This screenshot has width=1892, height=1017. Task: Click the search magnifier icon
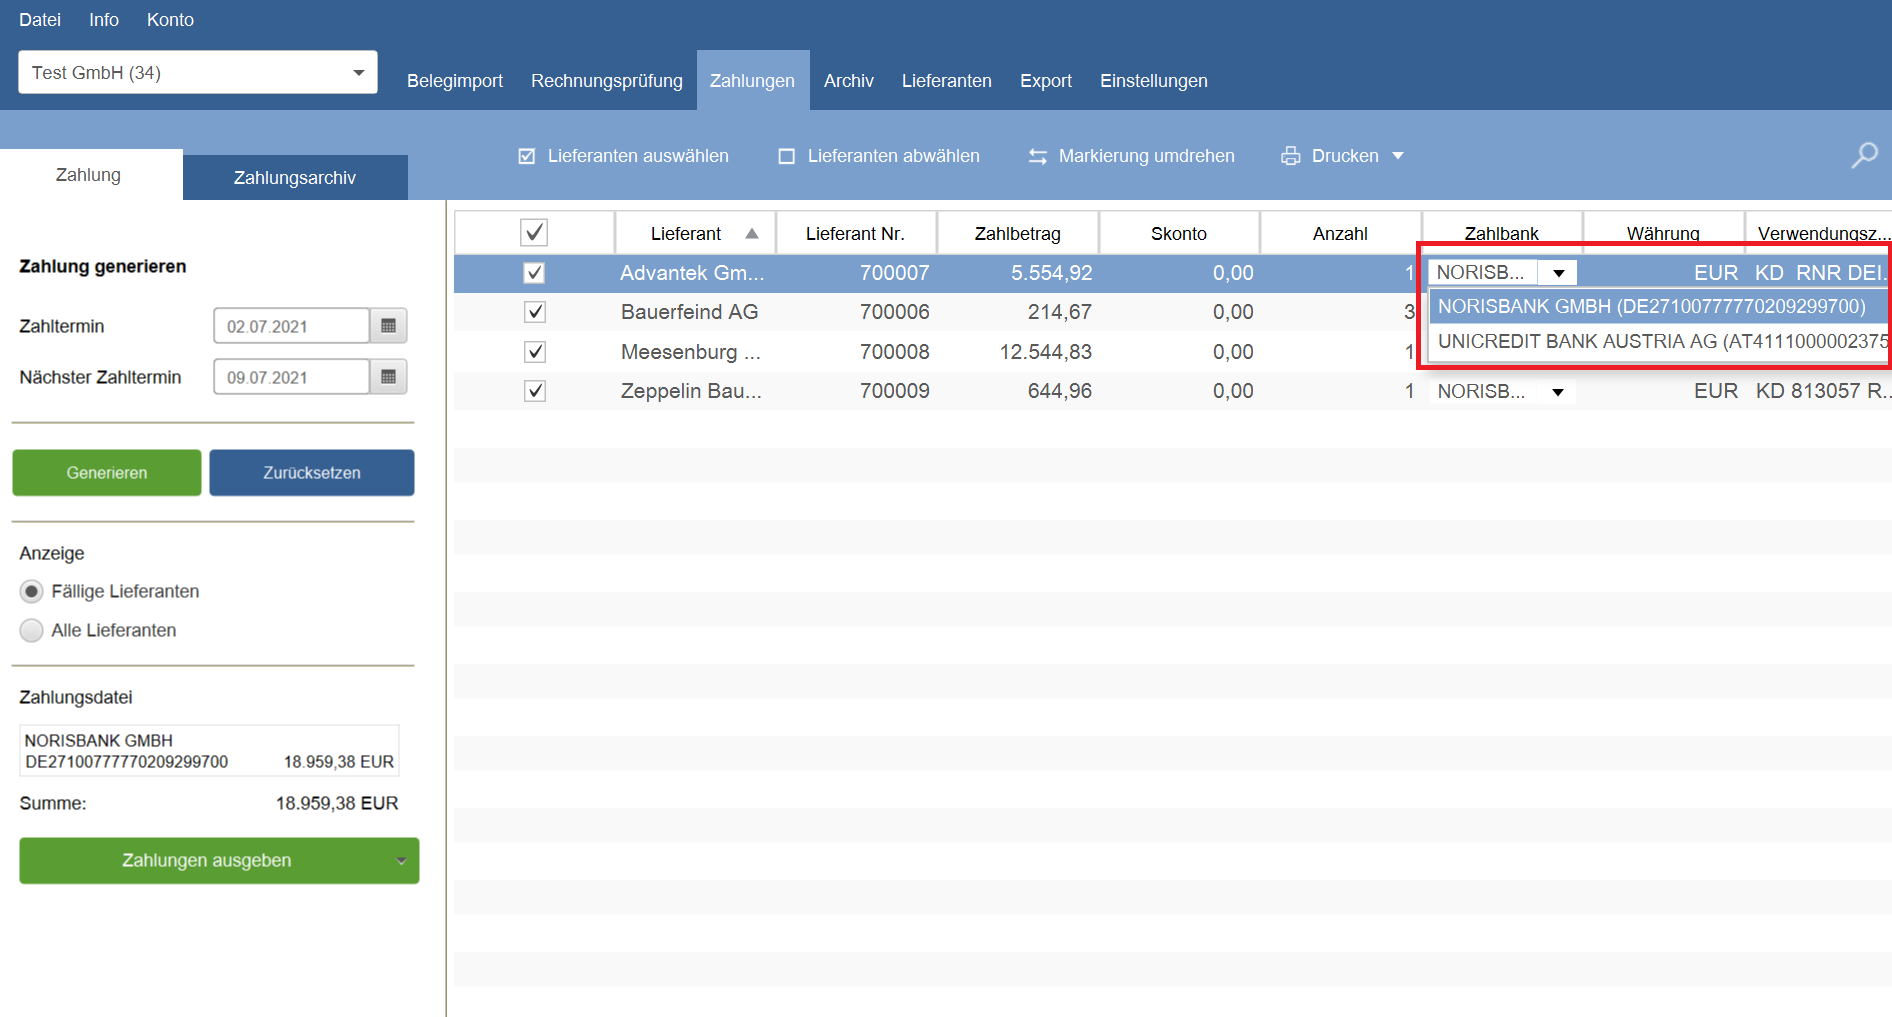[x=1864, y=155]
